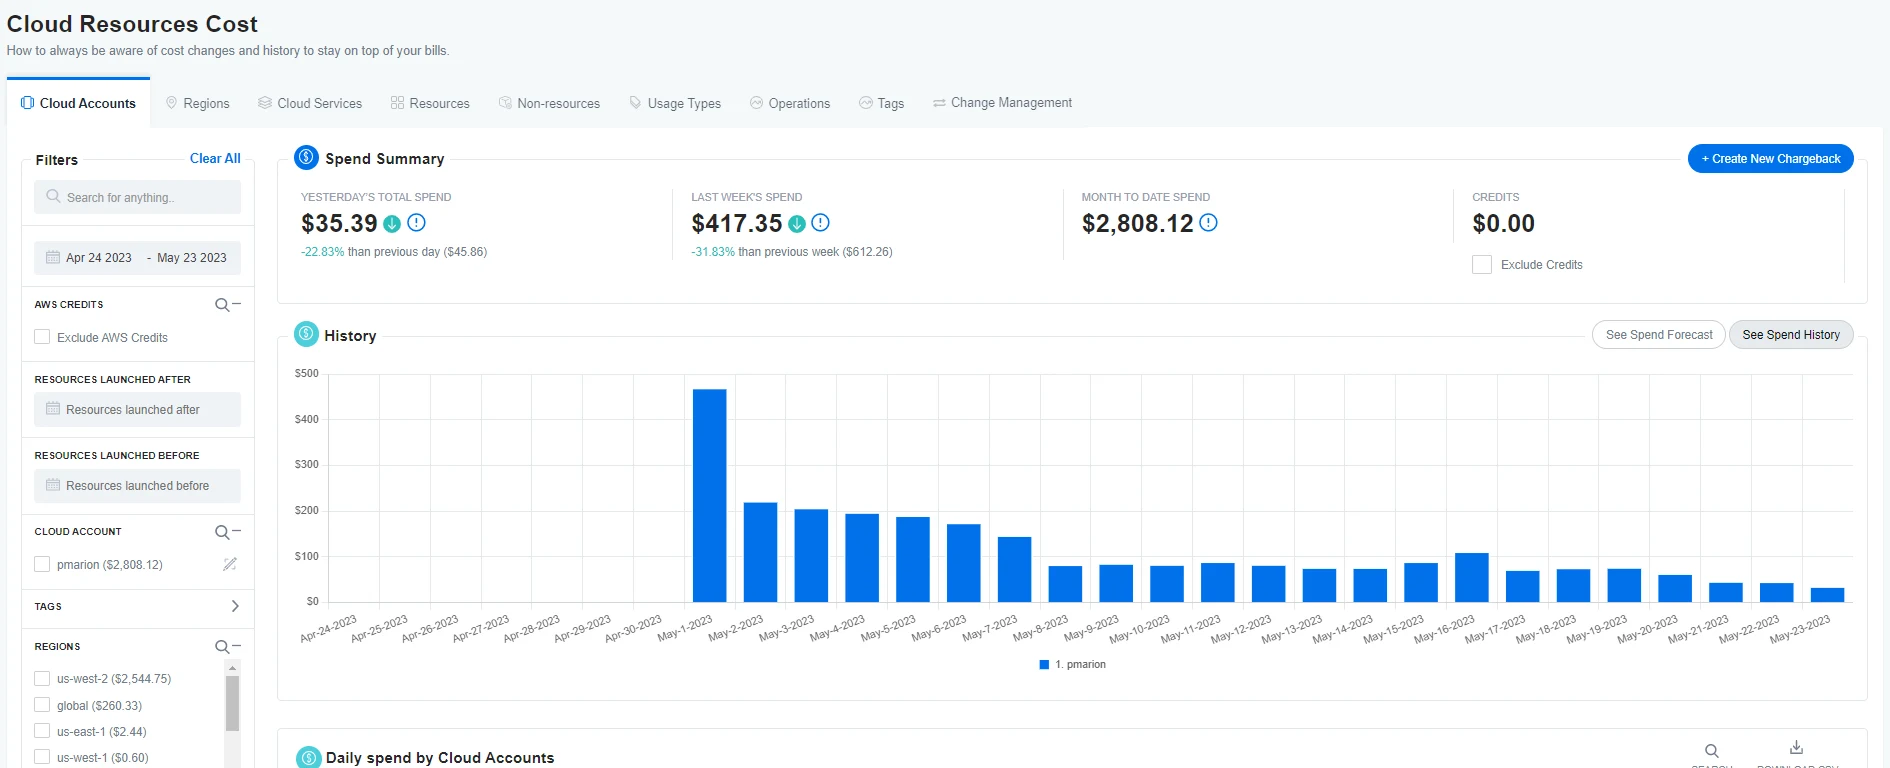Click the Regions tab pin icon

coord(171,103)
